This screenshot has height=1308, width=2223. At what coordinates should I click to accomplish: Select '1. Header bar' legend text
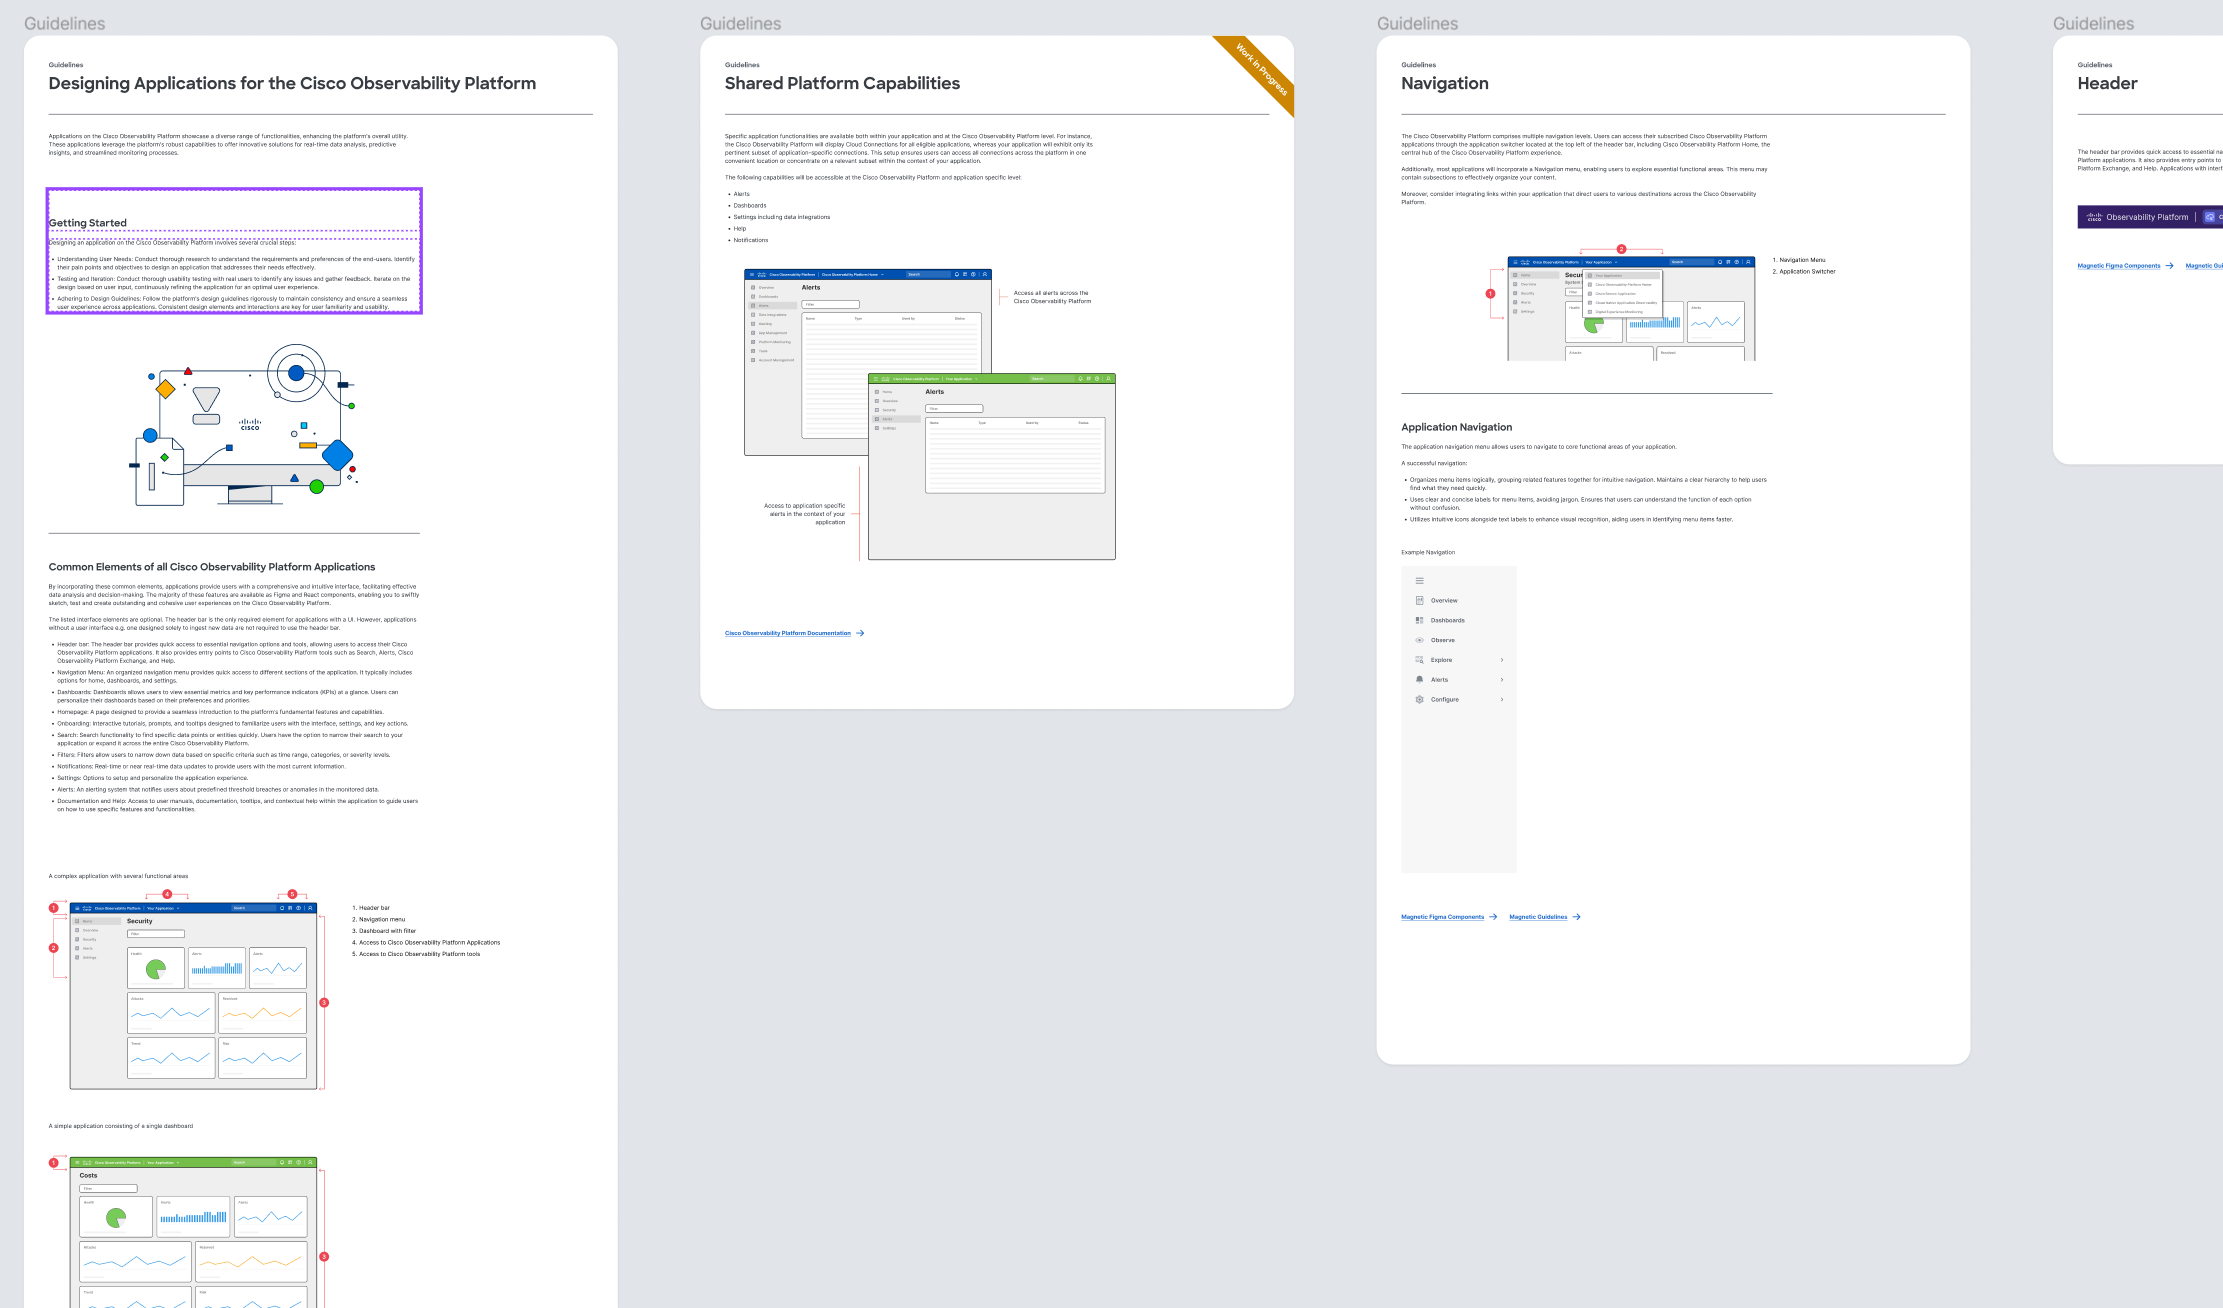371,908
